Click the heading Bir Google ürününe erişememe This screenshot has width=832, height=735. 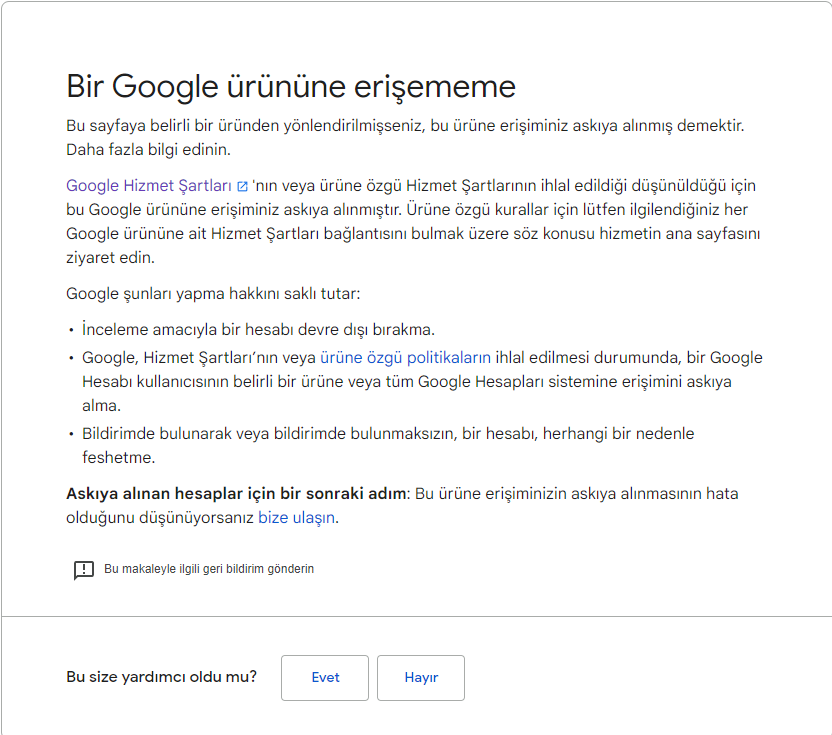[291, 86]
